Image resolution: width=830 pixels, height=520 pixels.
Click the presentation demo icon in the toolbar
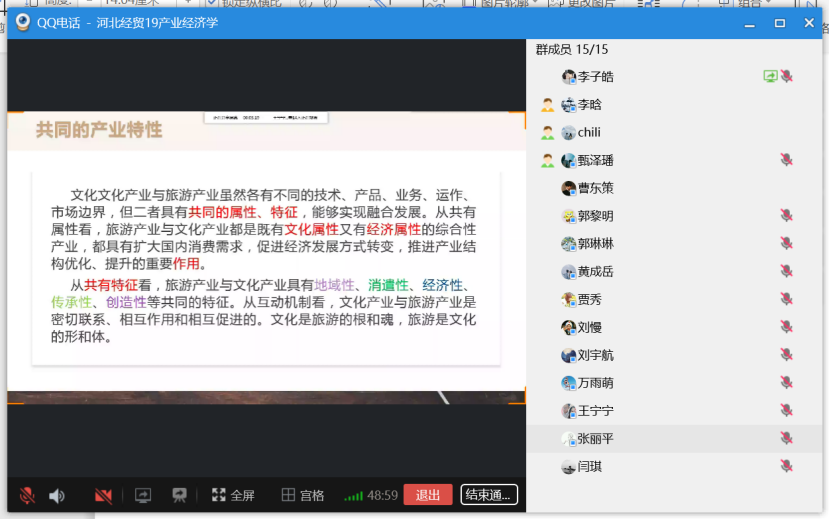[x=180, y=495]
